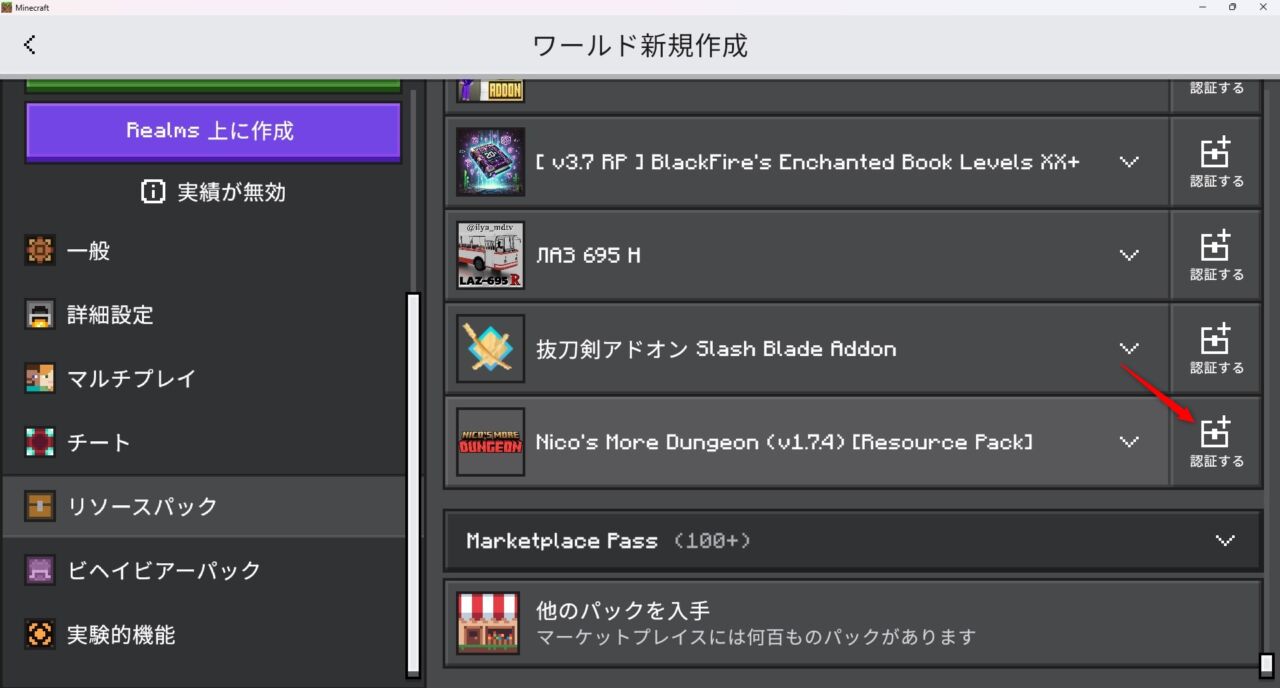Open the 実験的機能 tab
The image size is (1280, 688).
click(x=204, y=634)
